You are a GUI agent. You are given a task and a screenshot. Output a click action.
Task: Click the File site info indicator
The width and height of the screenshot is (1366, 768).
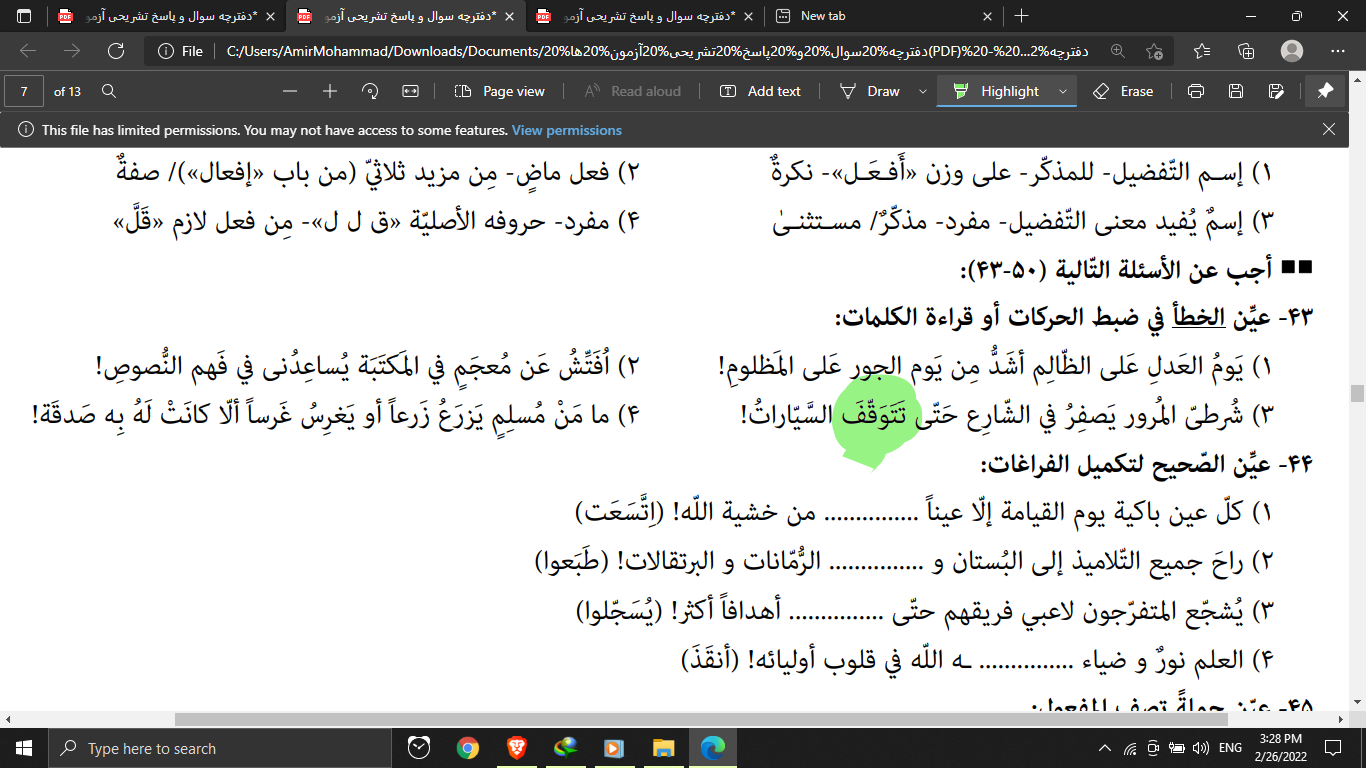click(181, 51)
